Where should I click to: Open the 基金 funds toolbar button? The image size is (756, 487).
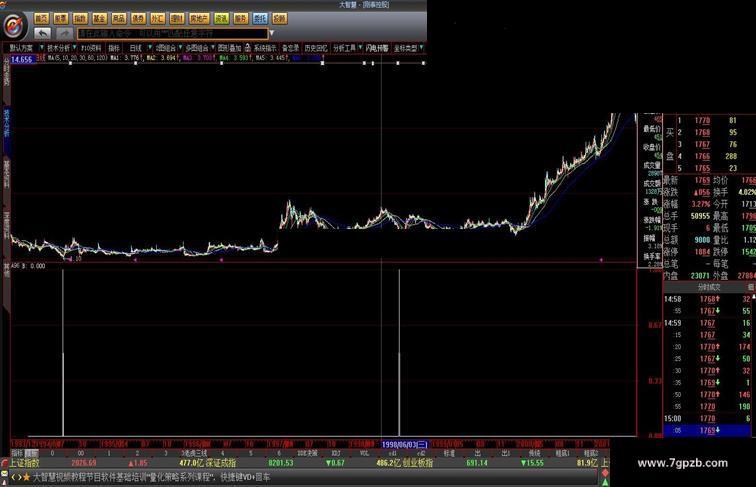[x=99, y=18]
